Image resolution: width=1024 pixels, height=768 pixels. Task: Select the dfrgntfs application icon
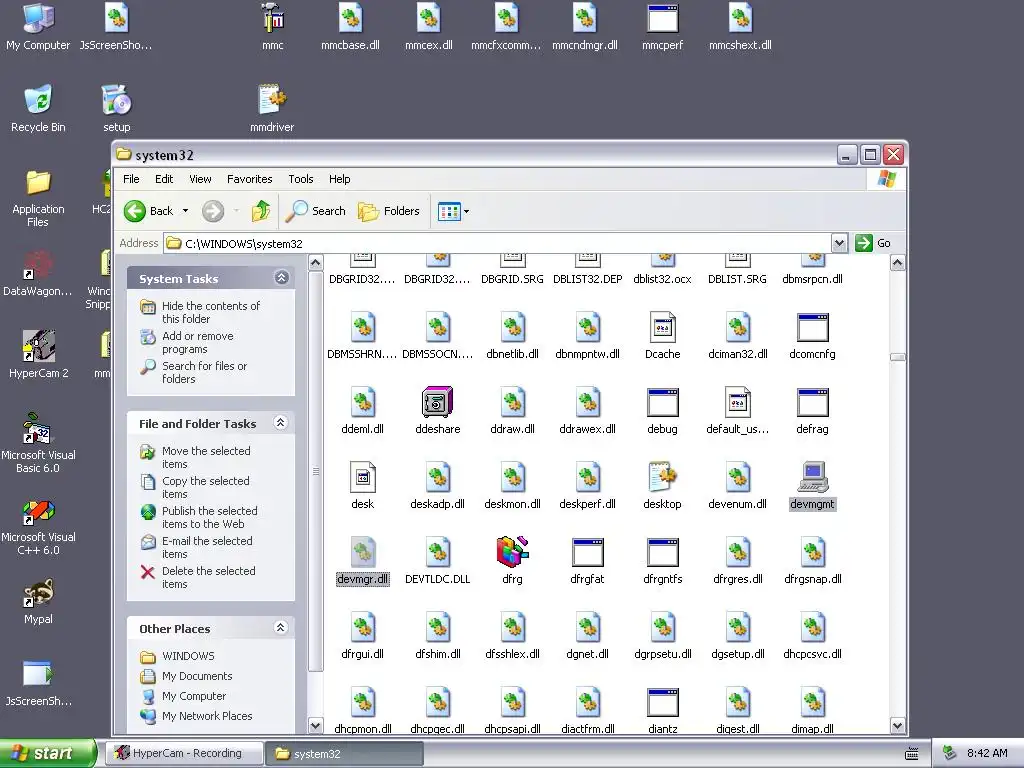coord(662,552)
